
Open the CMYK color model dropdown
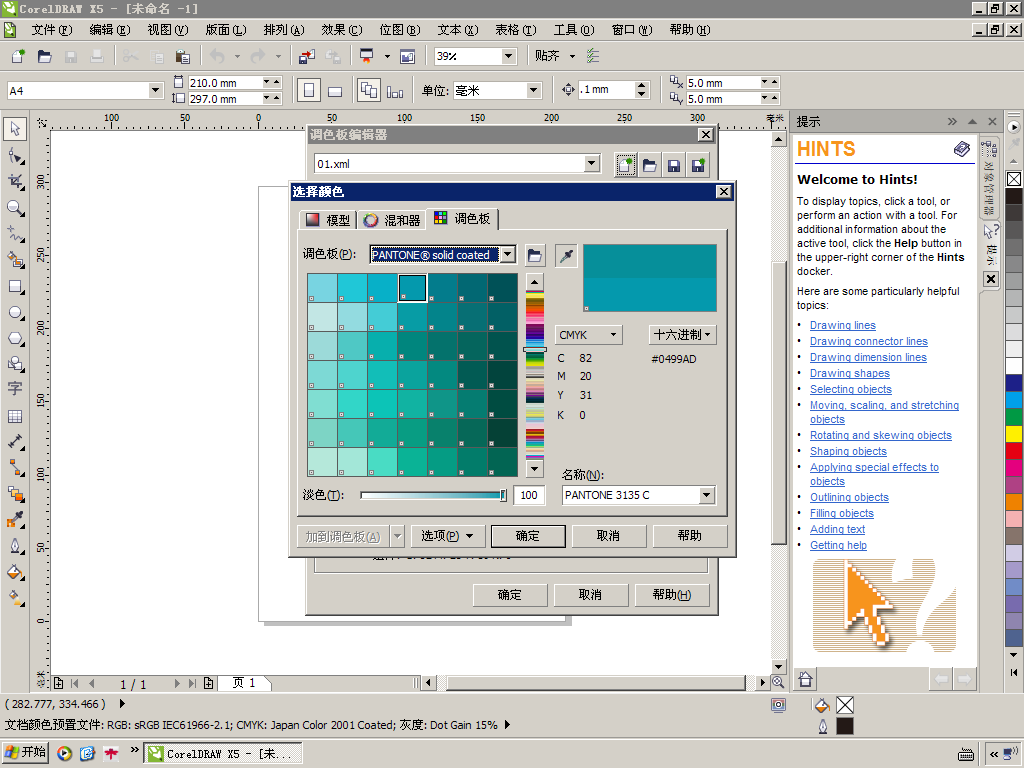pyautogui.click(x=588, y=335)
